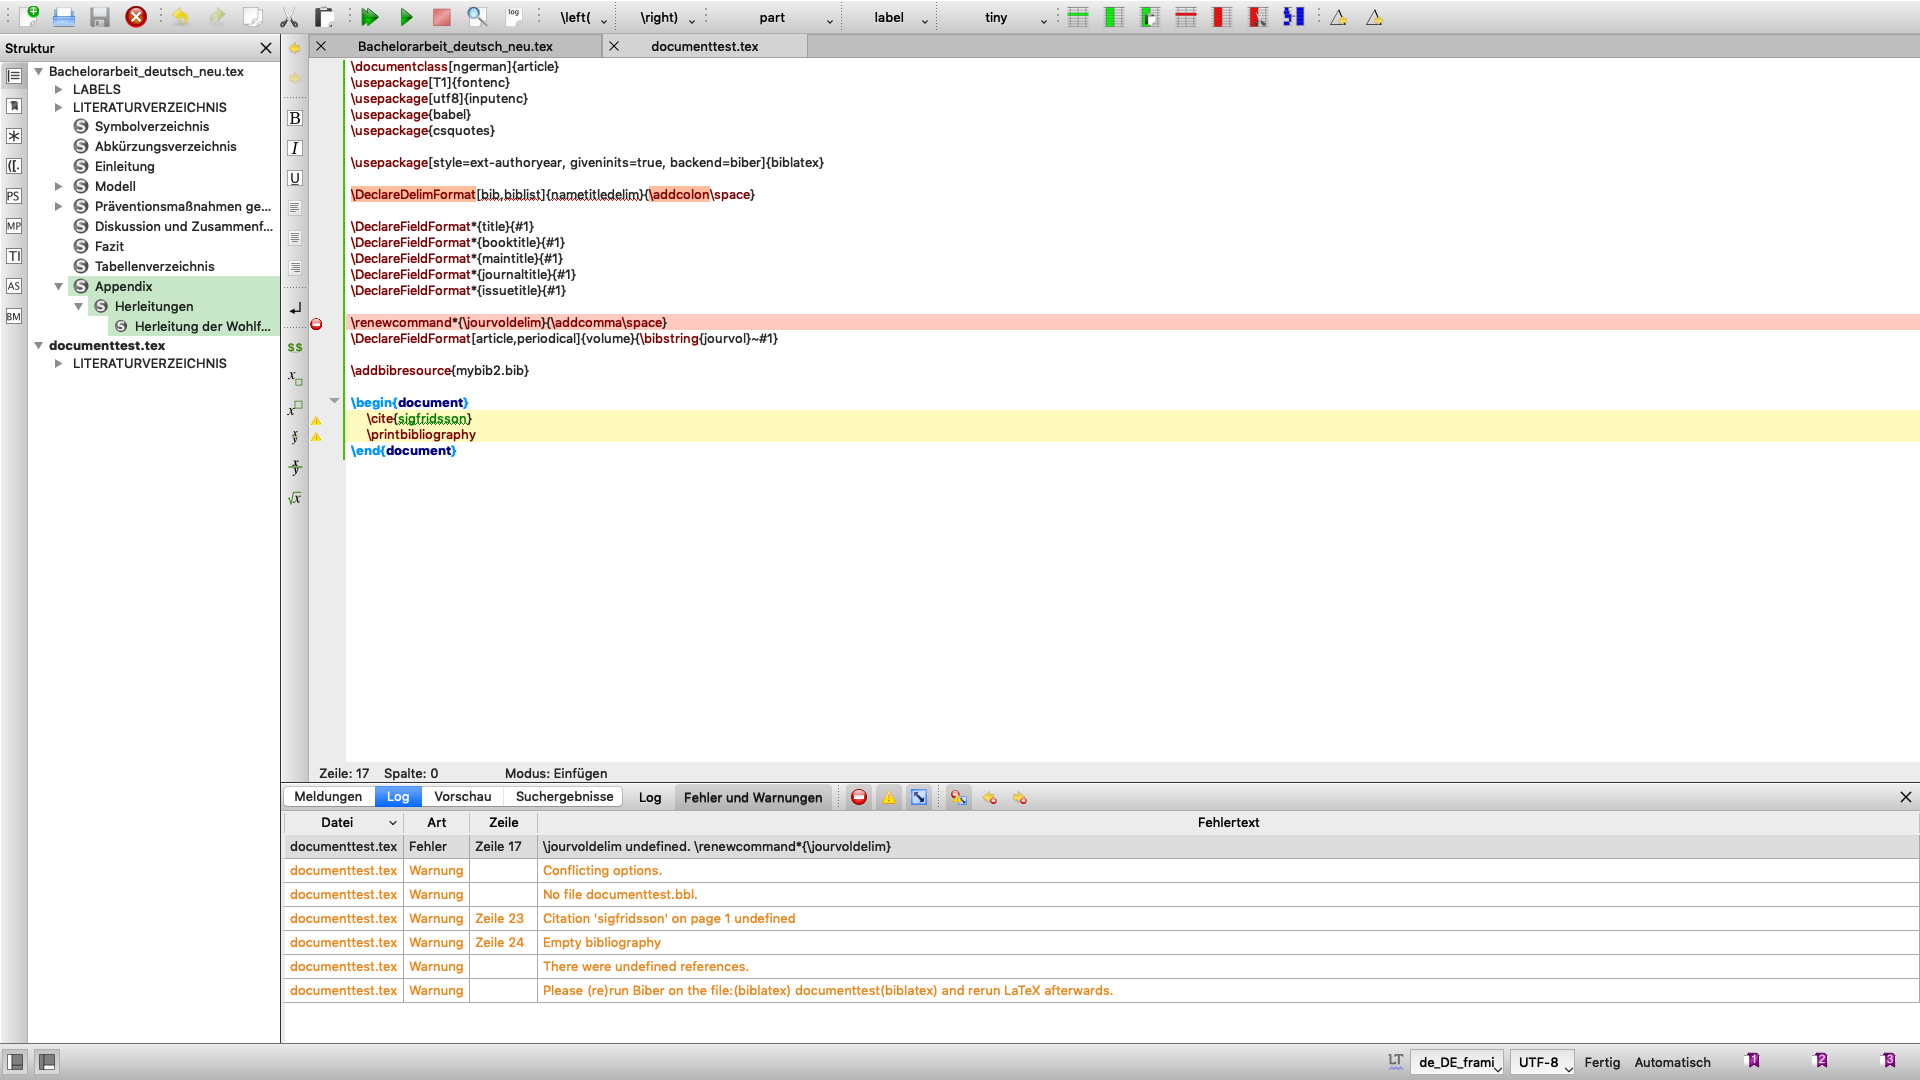Screen dimensions: 1920x1080
Task: Open the jourvoldelim undefined error row
Action: pyautogui.click(x=1101, y=847)
